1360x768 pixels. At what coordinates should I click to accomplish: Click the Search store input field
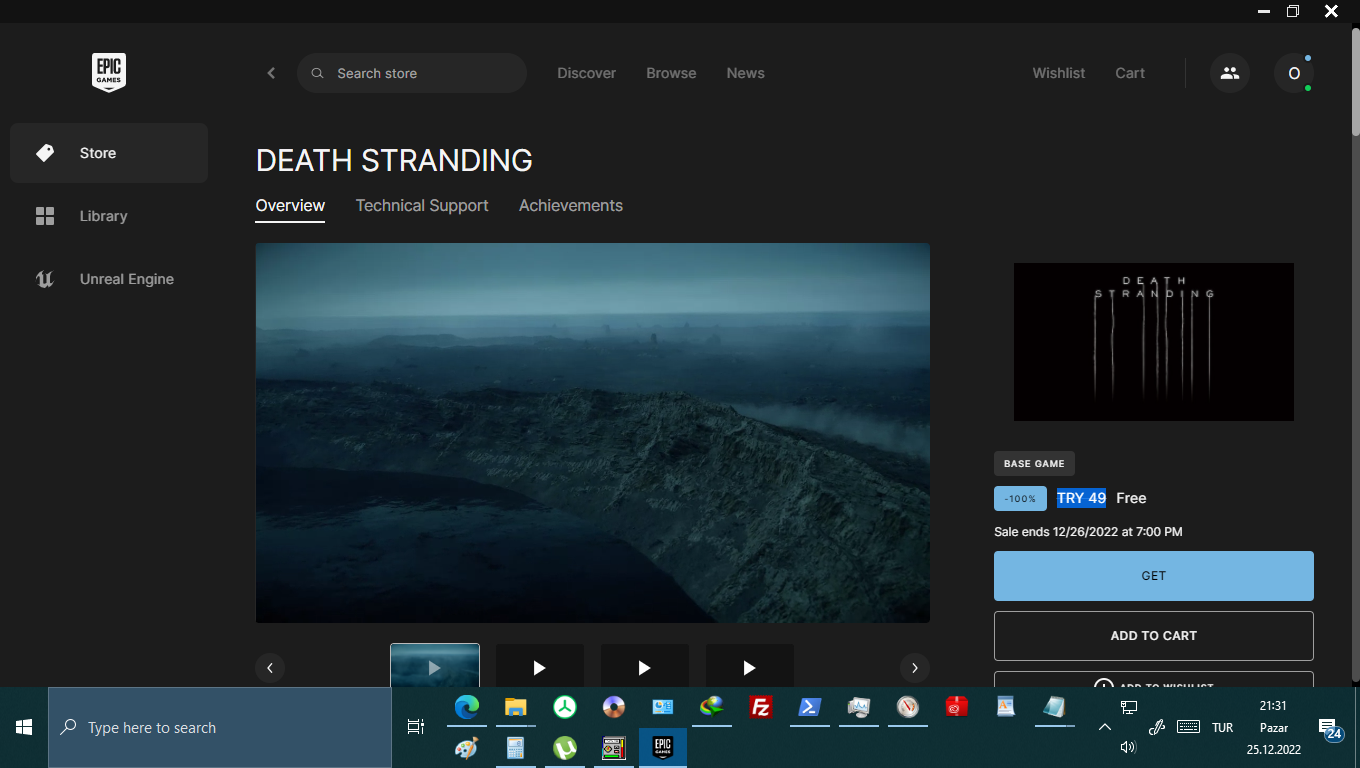pyautogui.click(x=412, y=73)
